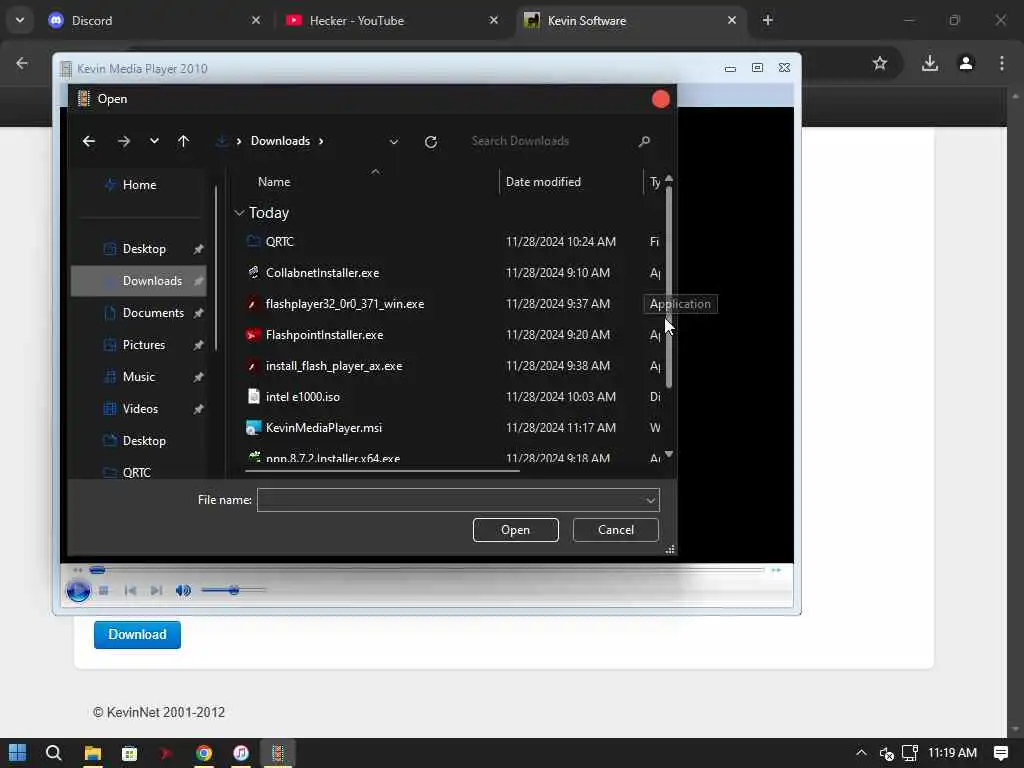Click Kevin Media Player play button
This screenshot has height=768, width=1024.
[x=78, y=590]
